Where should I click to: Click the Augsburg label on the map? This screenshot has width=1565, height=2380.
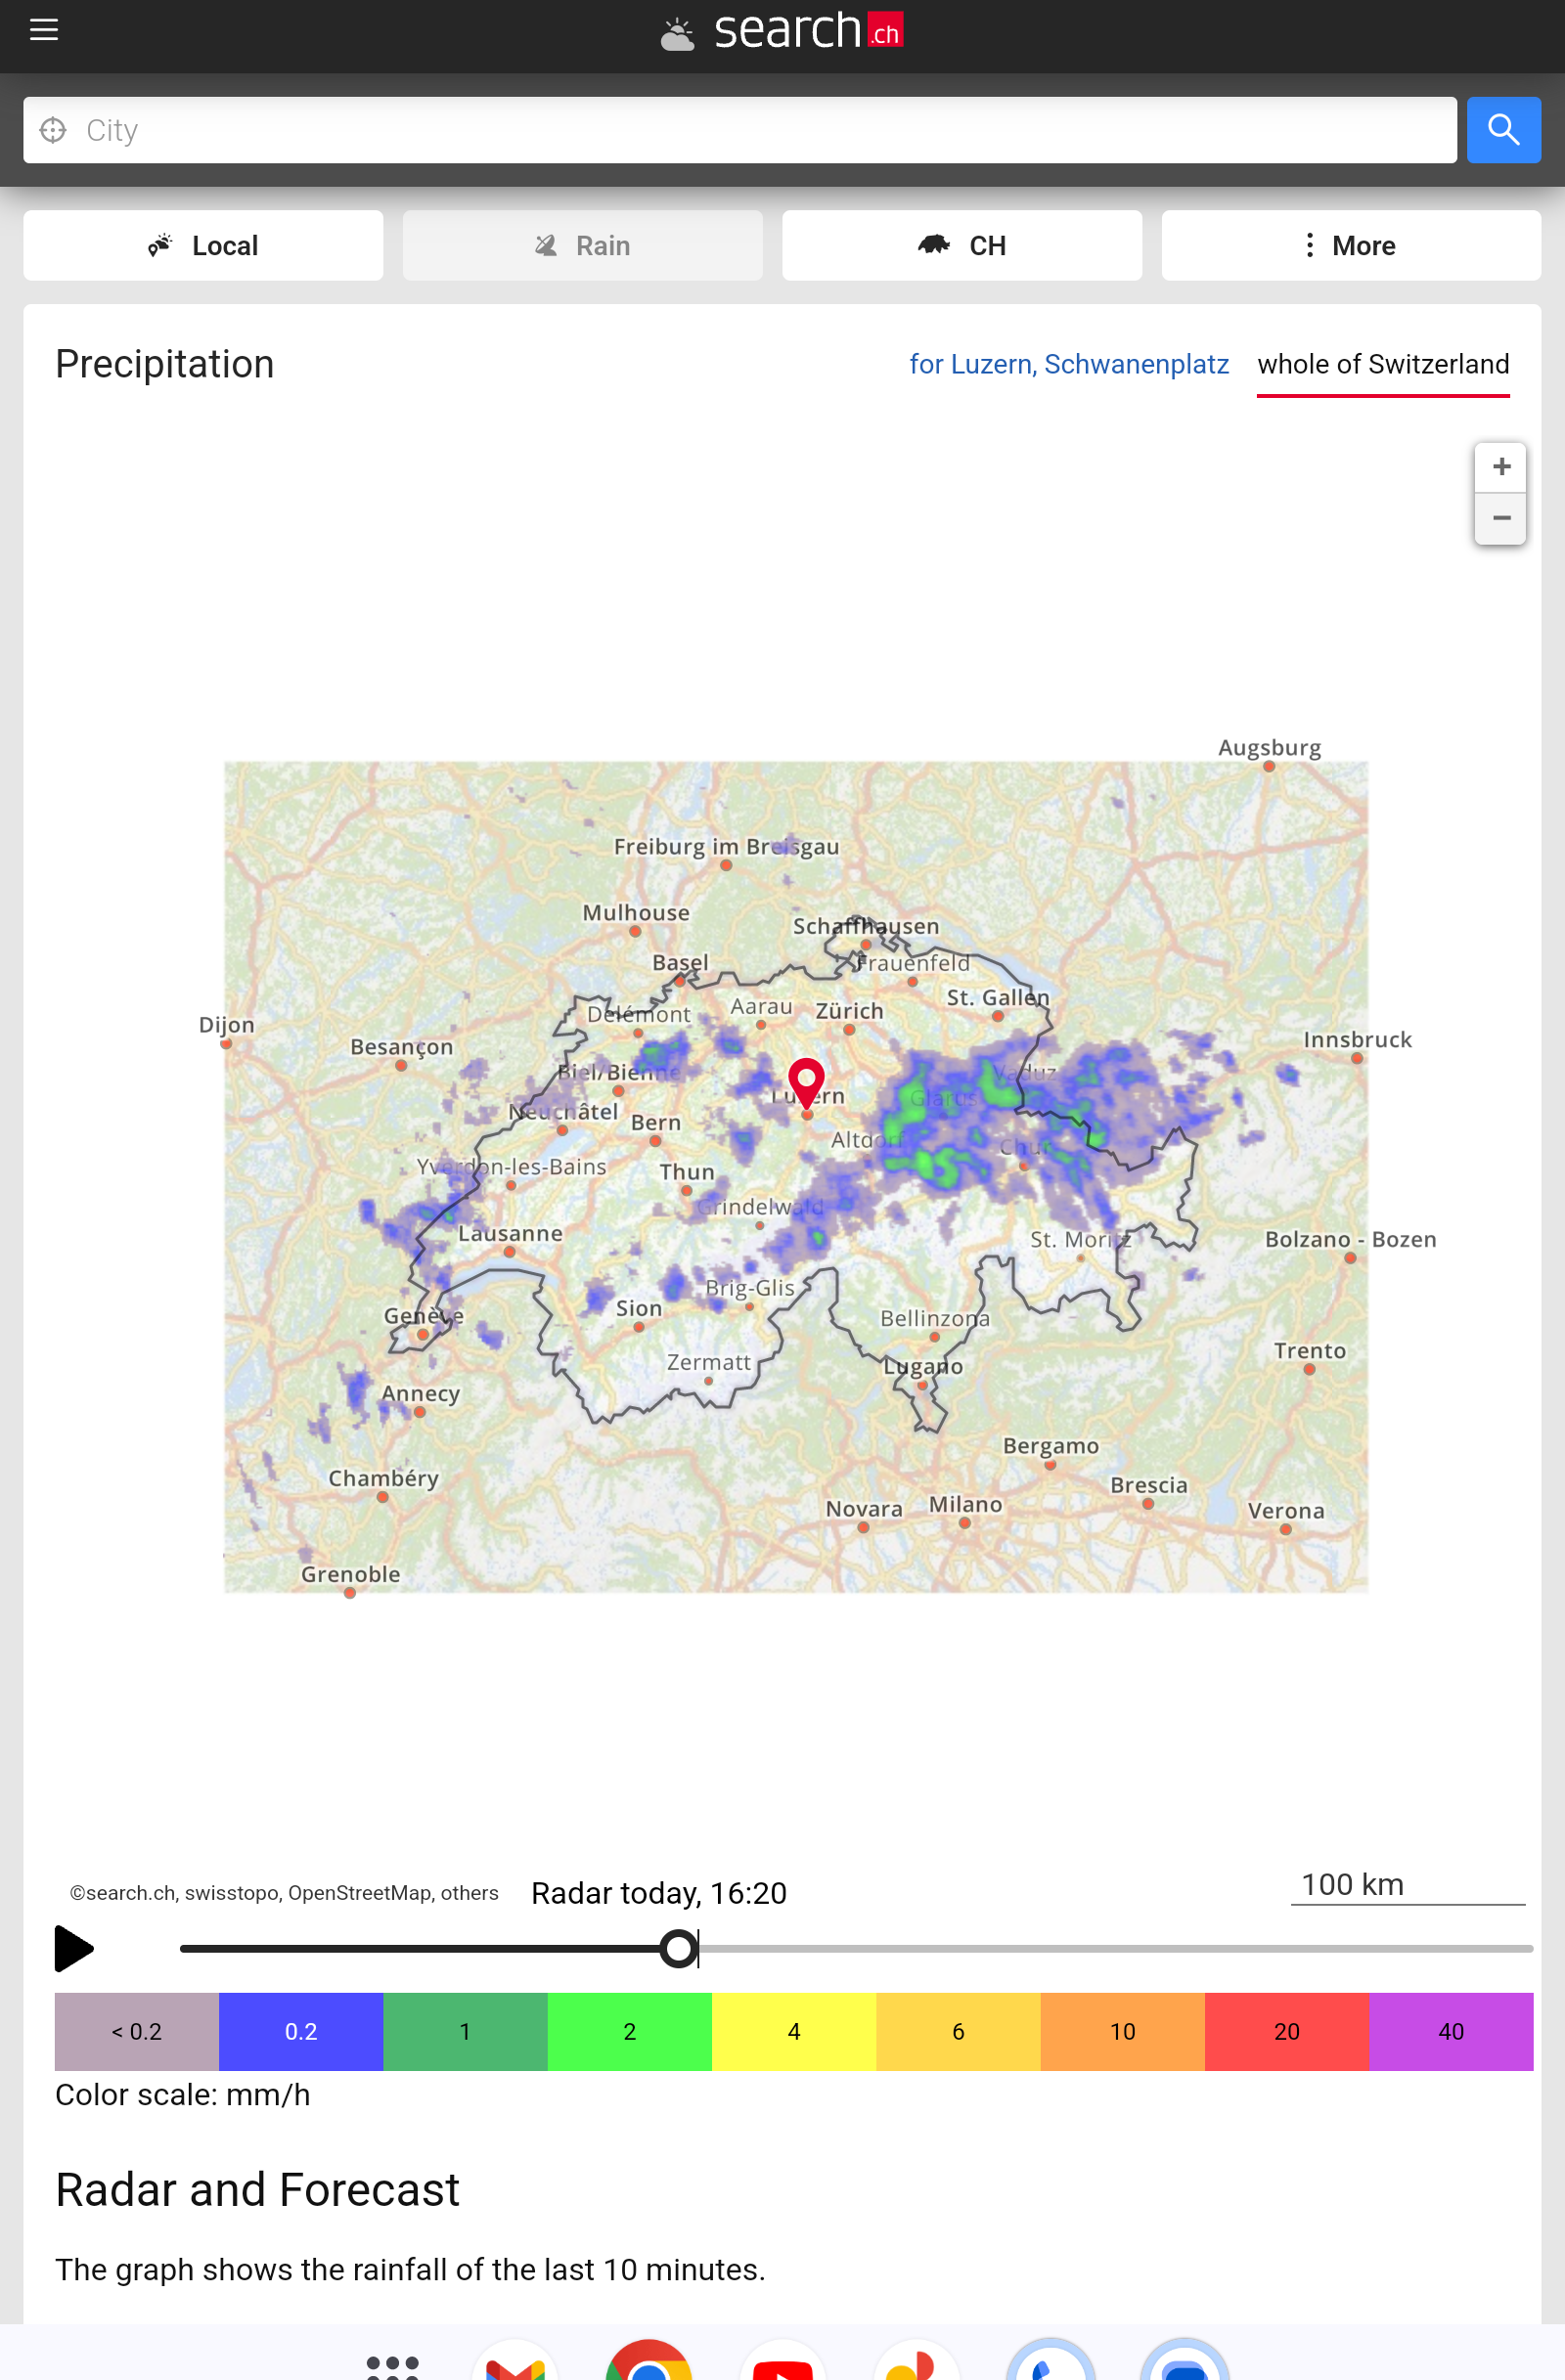pyautogui.click(x=1269, y=747)
